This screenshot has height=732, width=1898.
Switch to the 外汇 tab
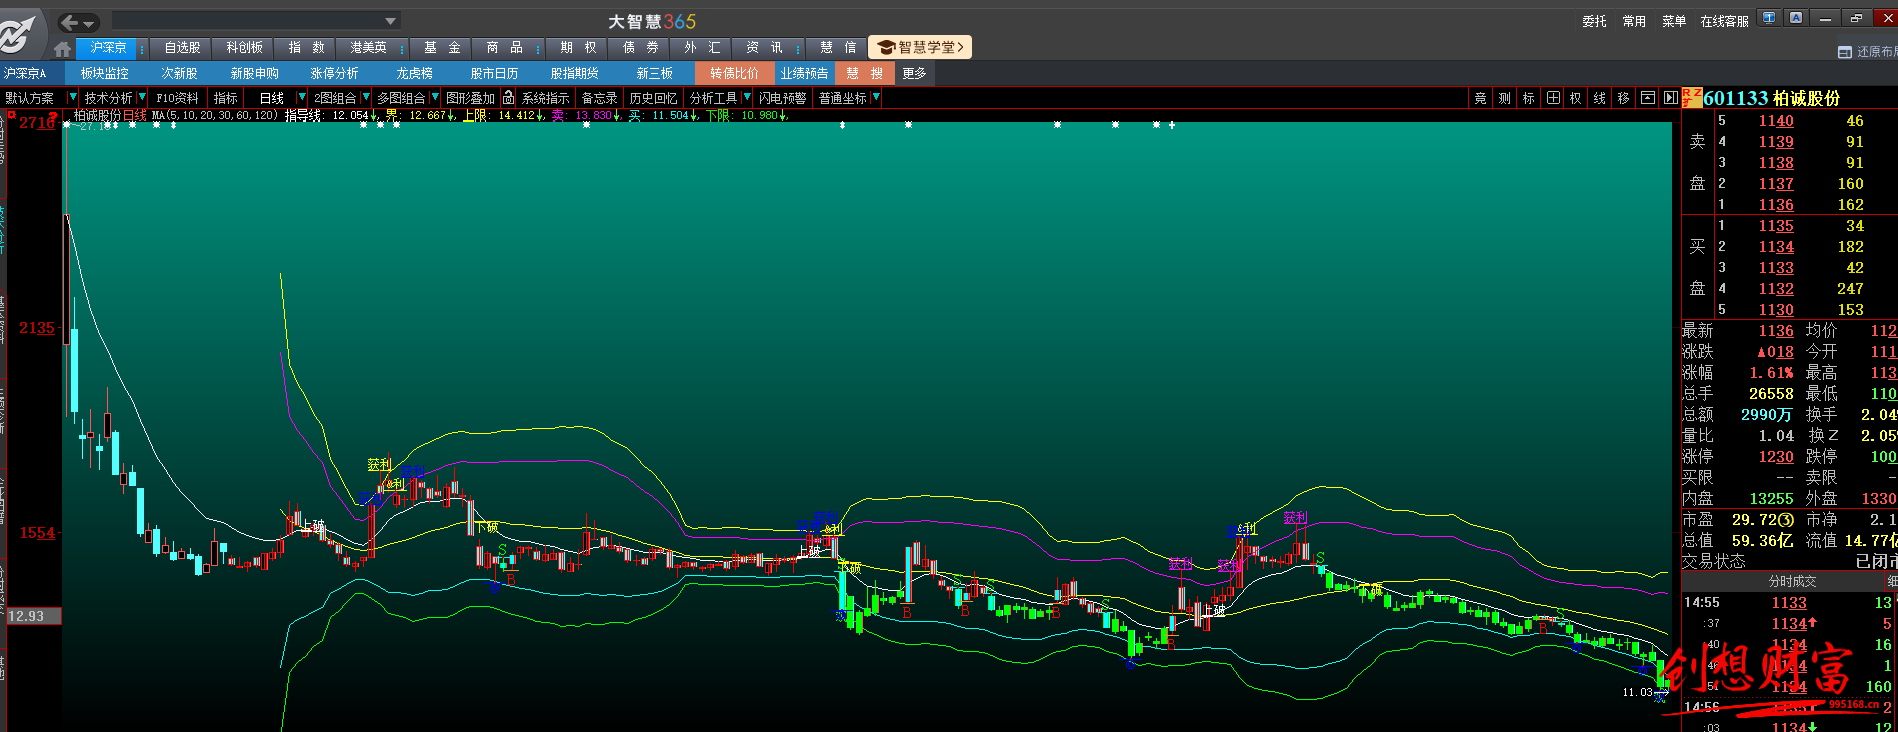(702, 48)
